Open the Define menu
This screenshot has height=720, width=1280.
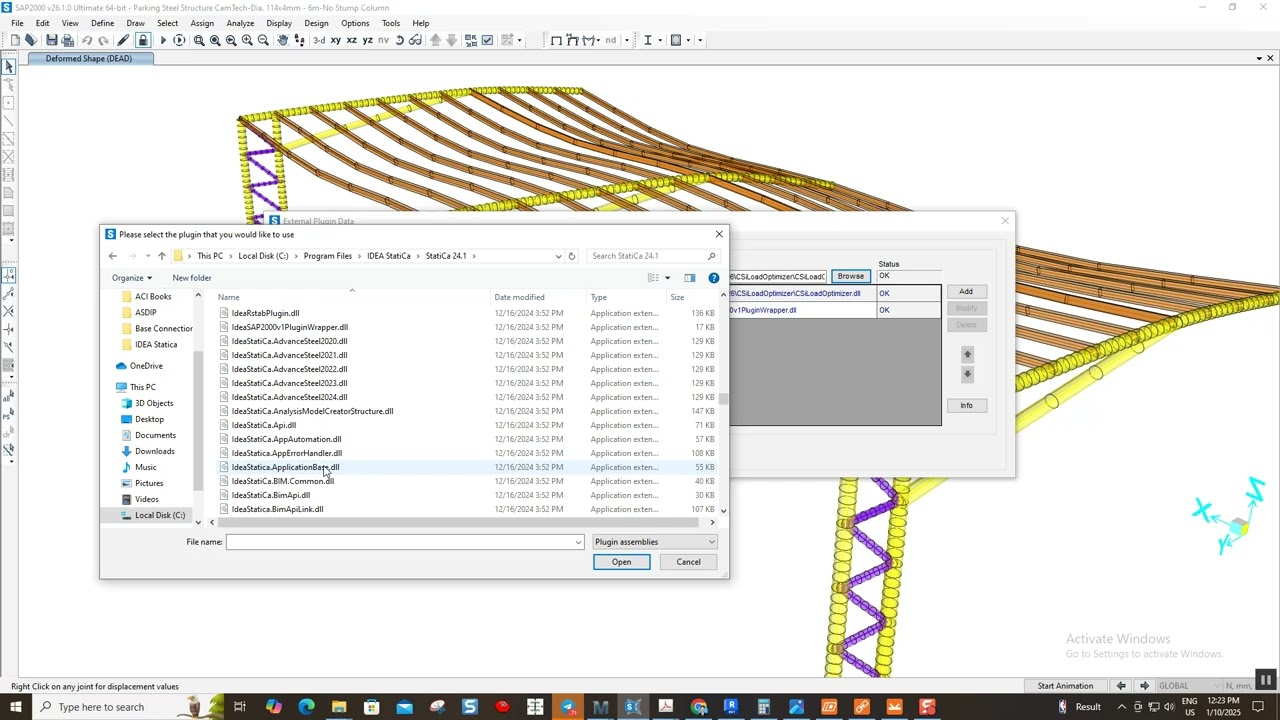click(x=102, y=23)
